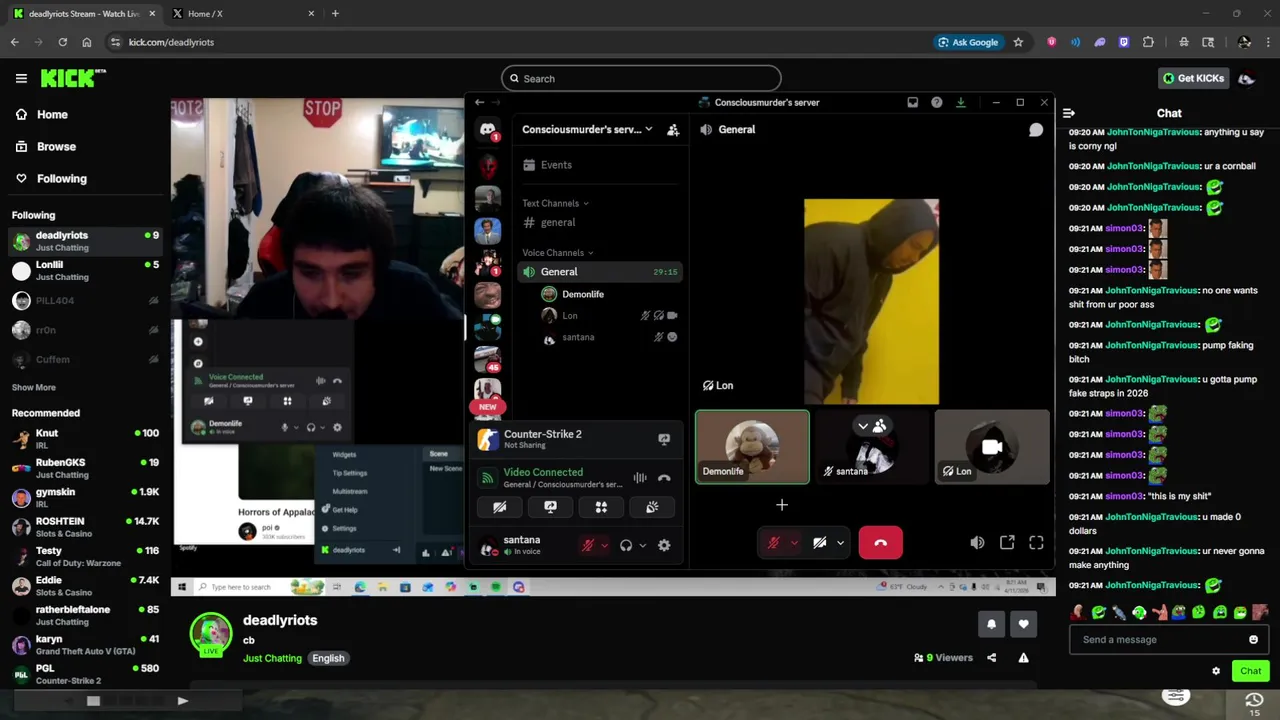Report the stream with warning icon
Image resolution: width=1280 pixels, height=720 pixels.
tap(1023, 658)
